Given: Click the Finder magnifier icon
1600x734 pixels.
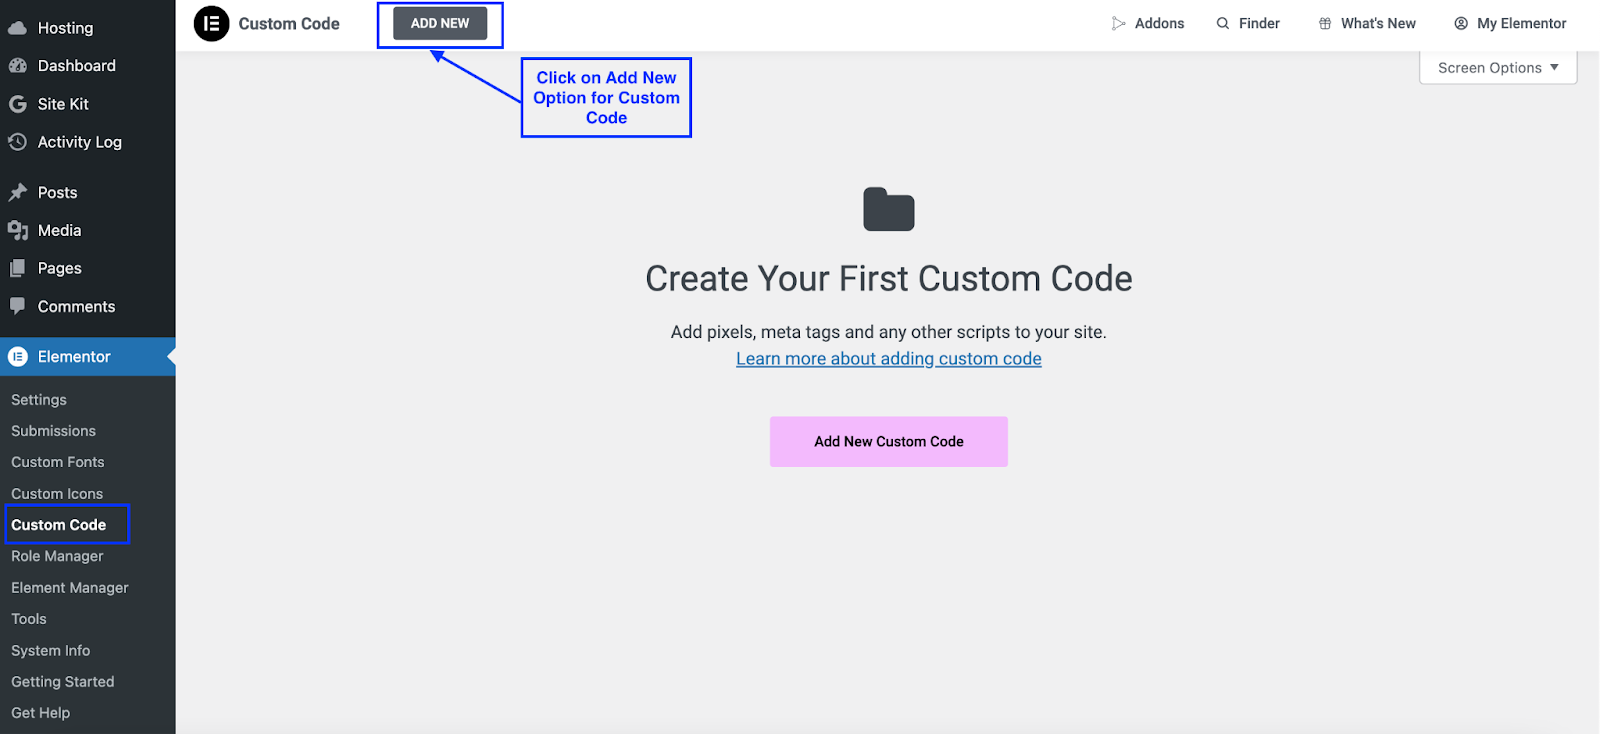Looking at the screenshot, I should [x=1222, y=23].
